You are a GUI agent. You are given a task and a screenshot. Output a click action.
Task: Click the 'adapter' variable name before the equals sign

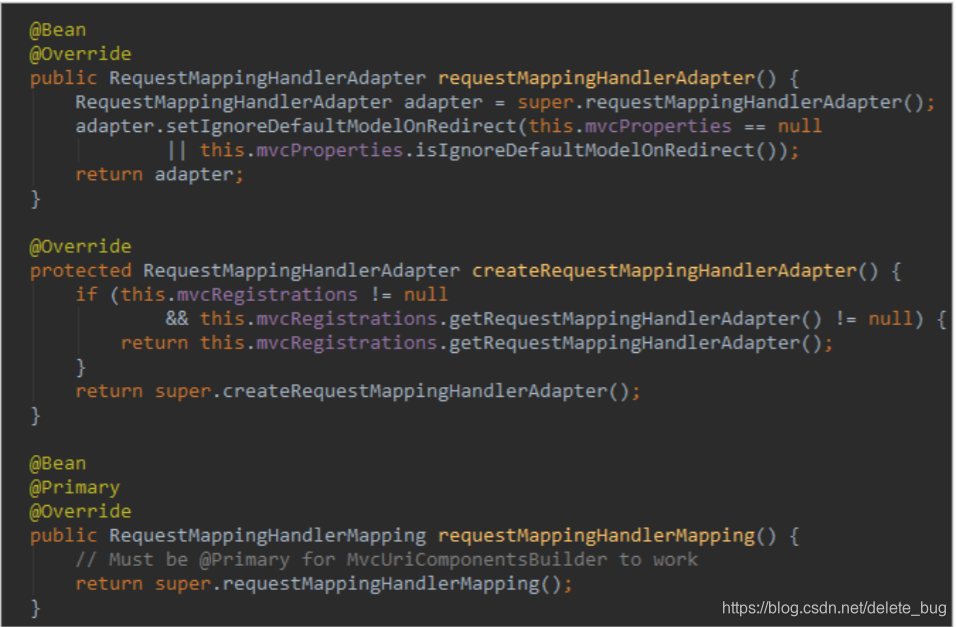443,102
